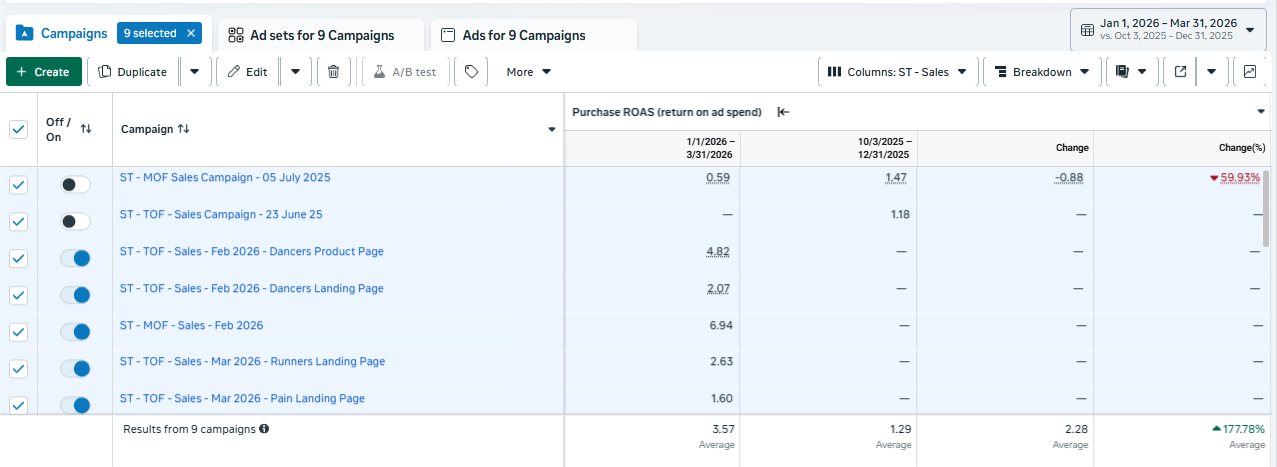Turn on ST - TOF - Sales Campaign - 23 June 25

click(x=75, y=221)
